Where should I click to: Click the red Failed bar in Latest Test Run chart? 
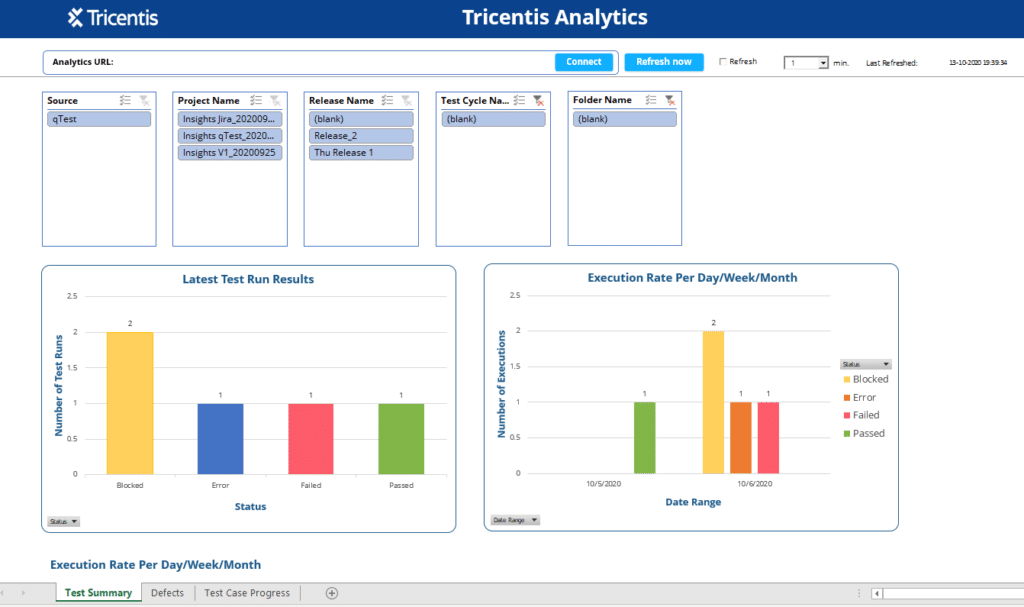pyautogui.click(x=311, y=439)
